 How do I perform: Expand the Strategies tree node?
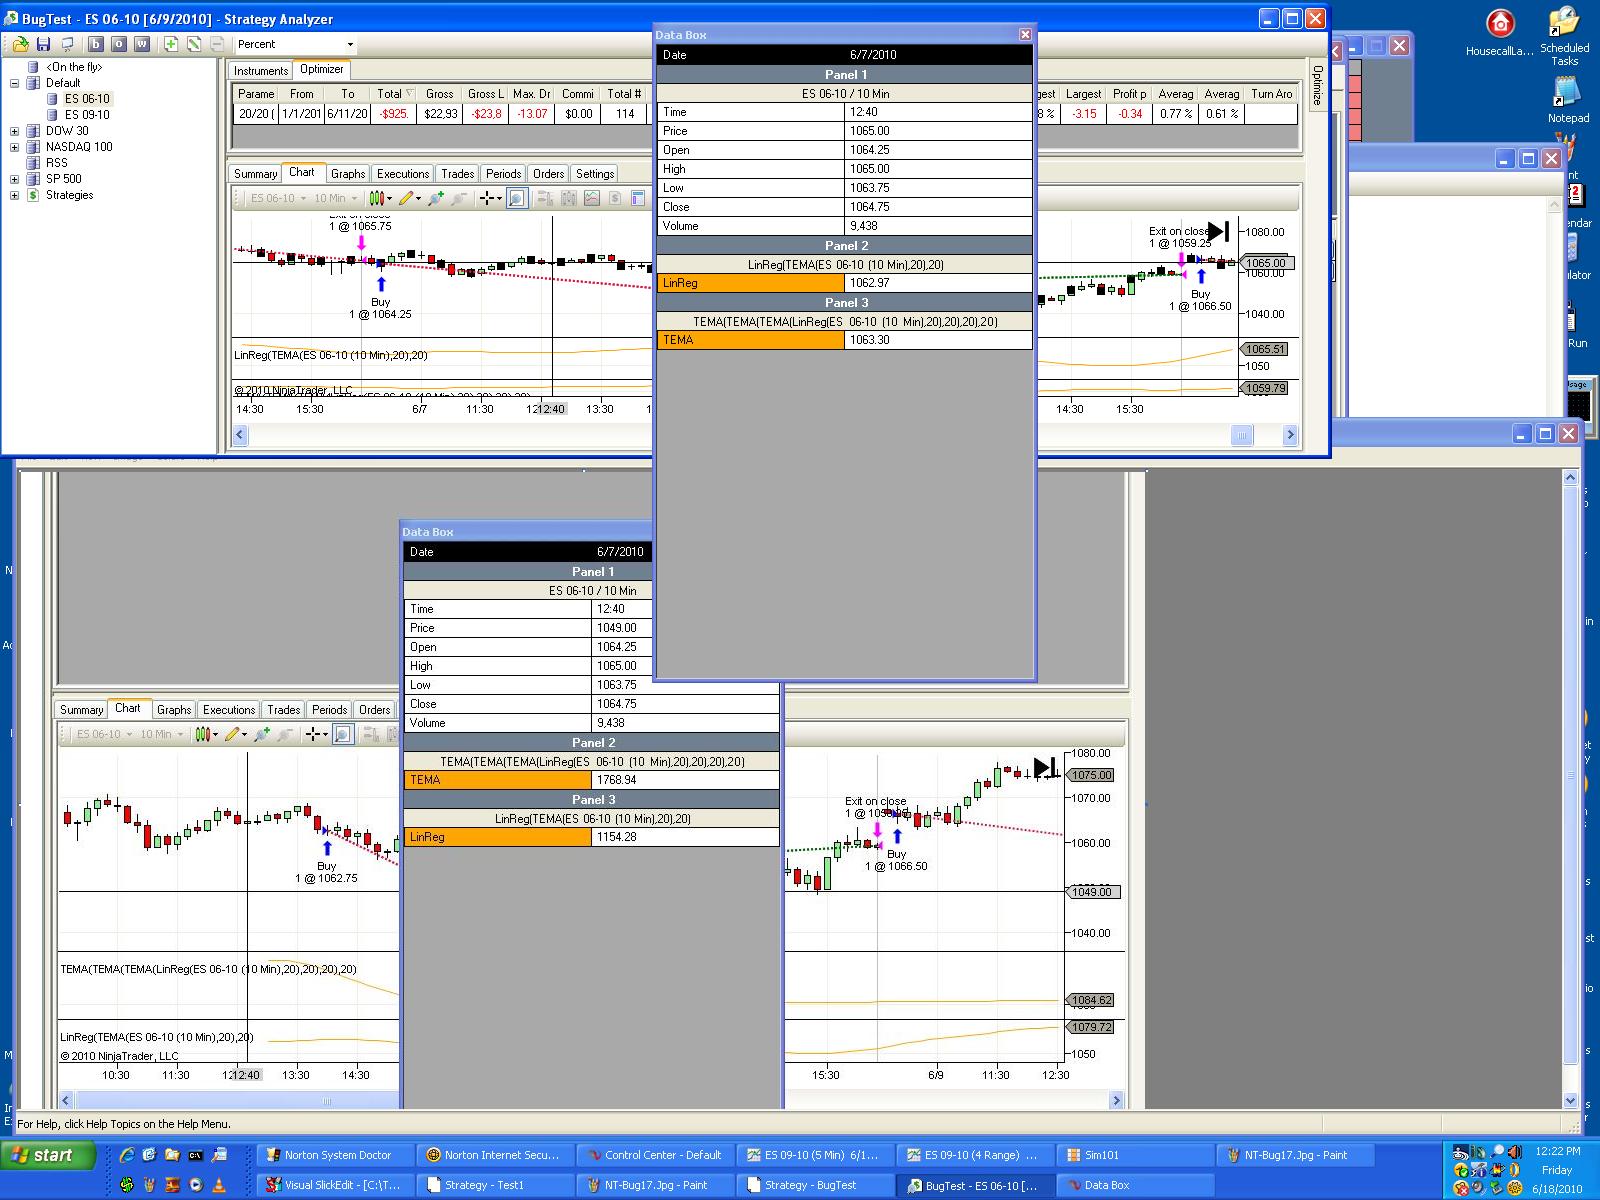(15, 195)
